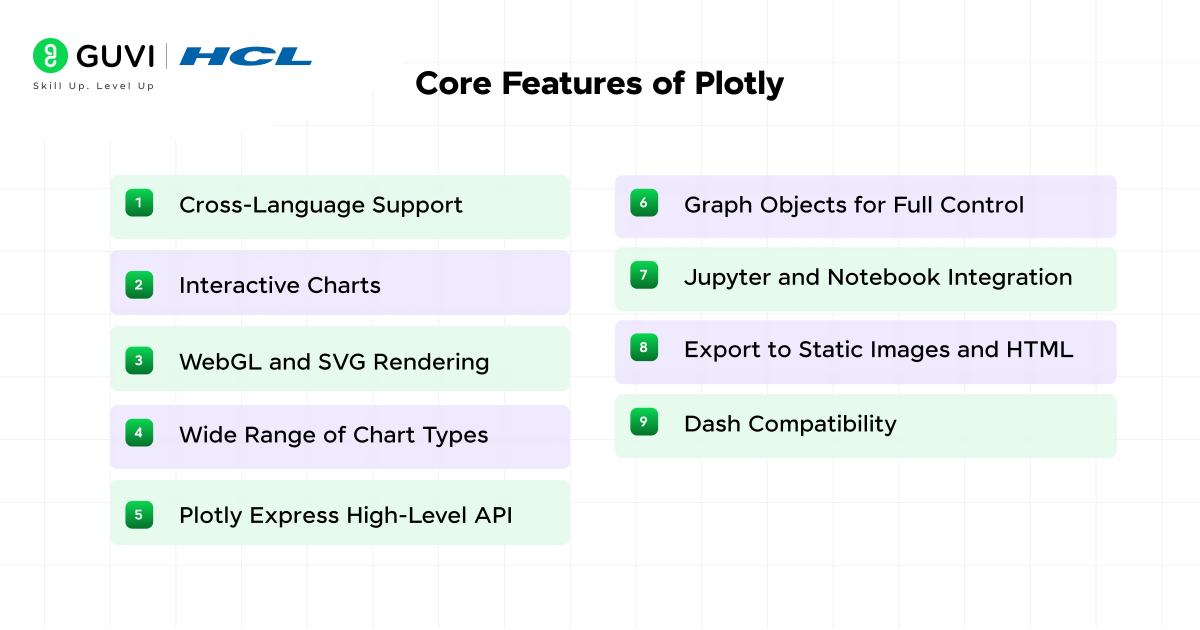Click WebGL and SVG Rendering text
This screenshot has width=1200, height=630.
(x=334, y=362)
